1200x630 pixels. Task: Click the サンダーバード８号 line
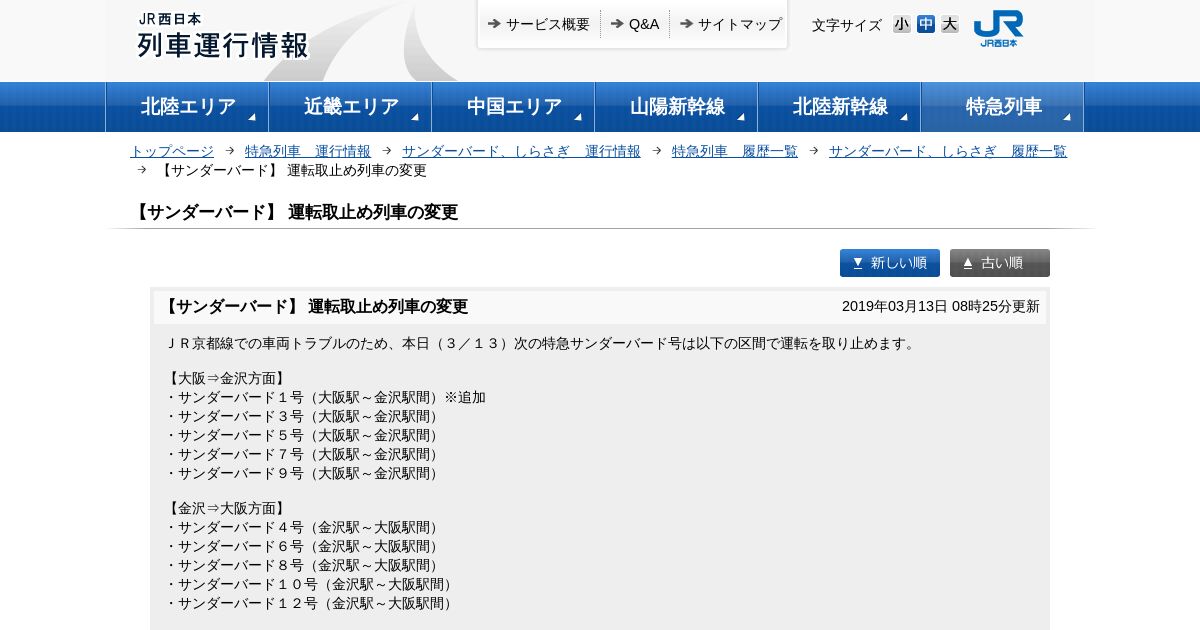(305, 565)
